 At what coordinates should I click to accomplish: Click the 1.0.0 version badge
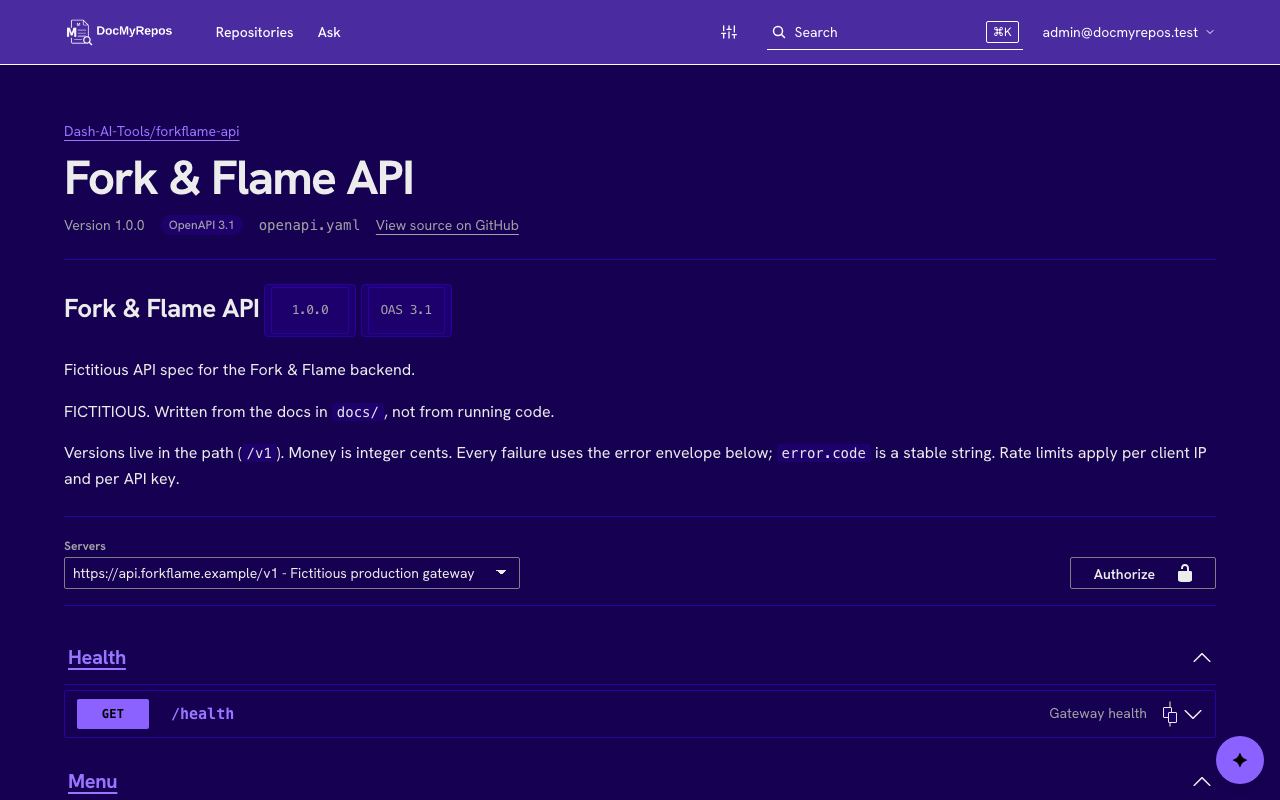pos(310,310)
